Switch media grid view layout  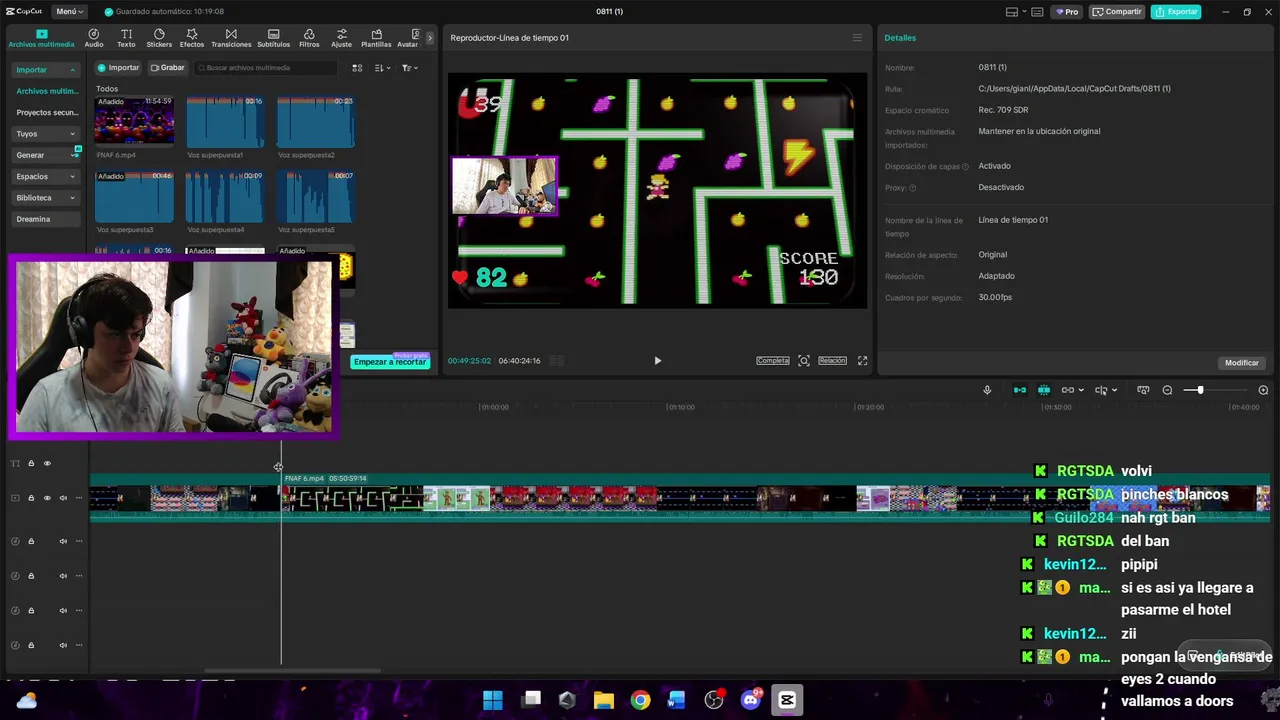tap(357, 68)
